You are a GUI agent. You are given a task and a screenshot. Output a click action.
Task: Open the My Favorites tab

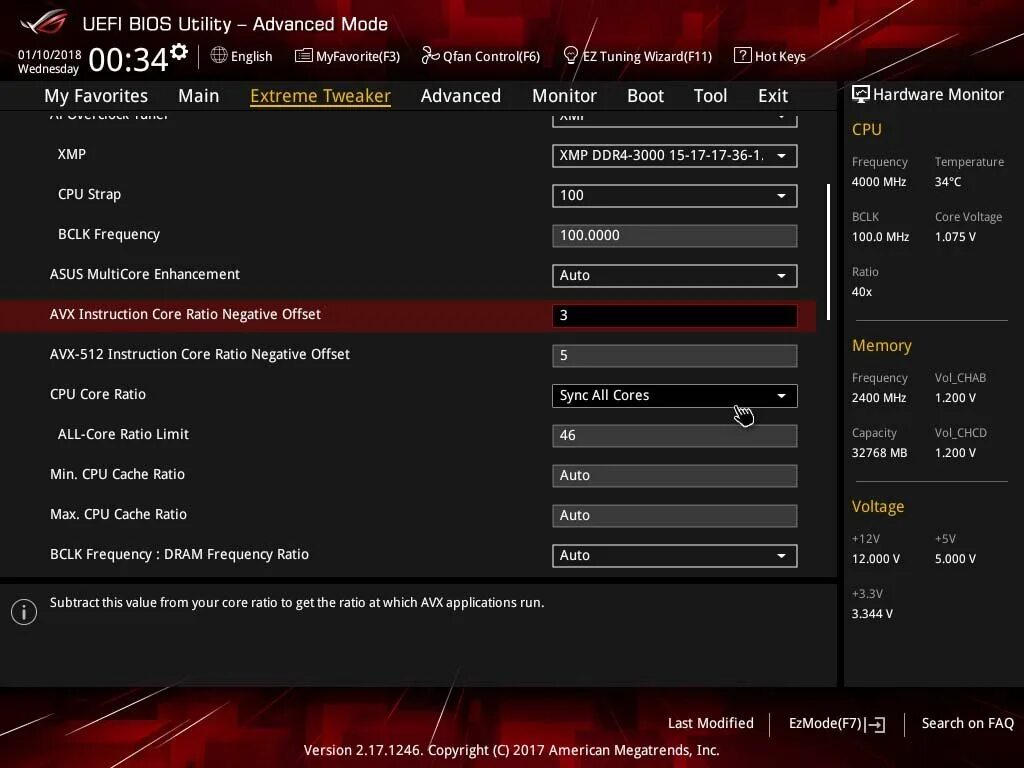click(x=96, y=96)
